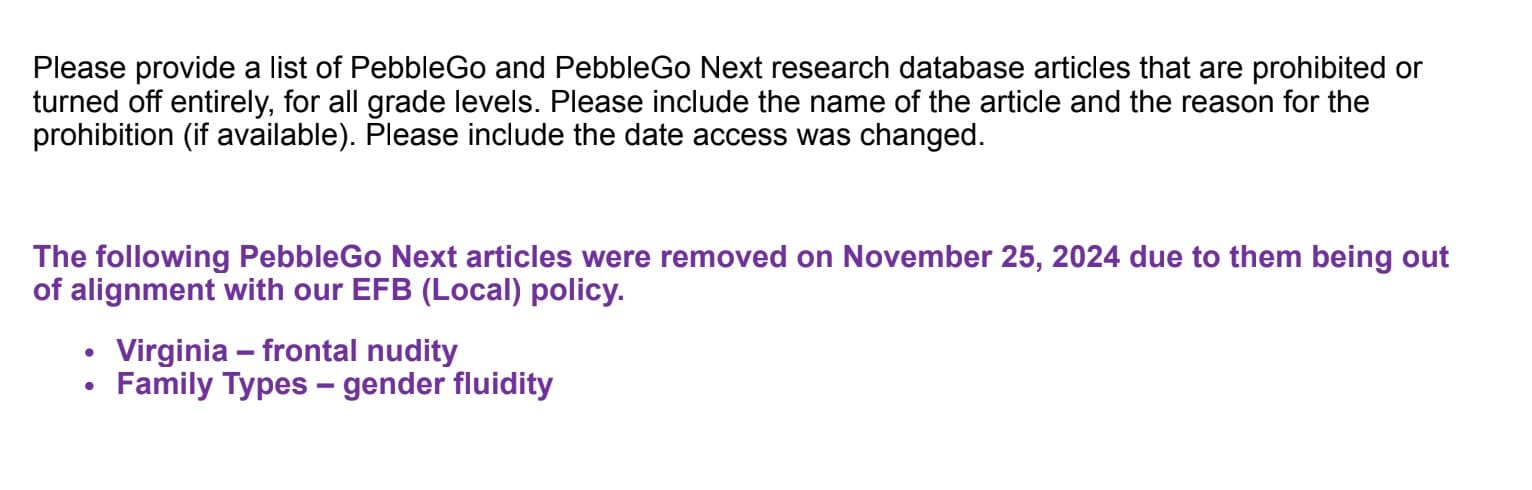Click the phrase 'gender fluidity'

point(447,384)
